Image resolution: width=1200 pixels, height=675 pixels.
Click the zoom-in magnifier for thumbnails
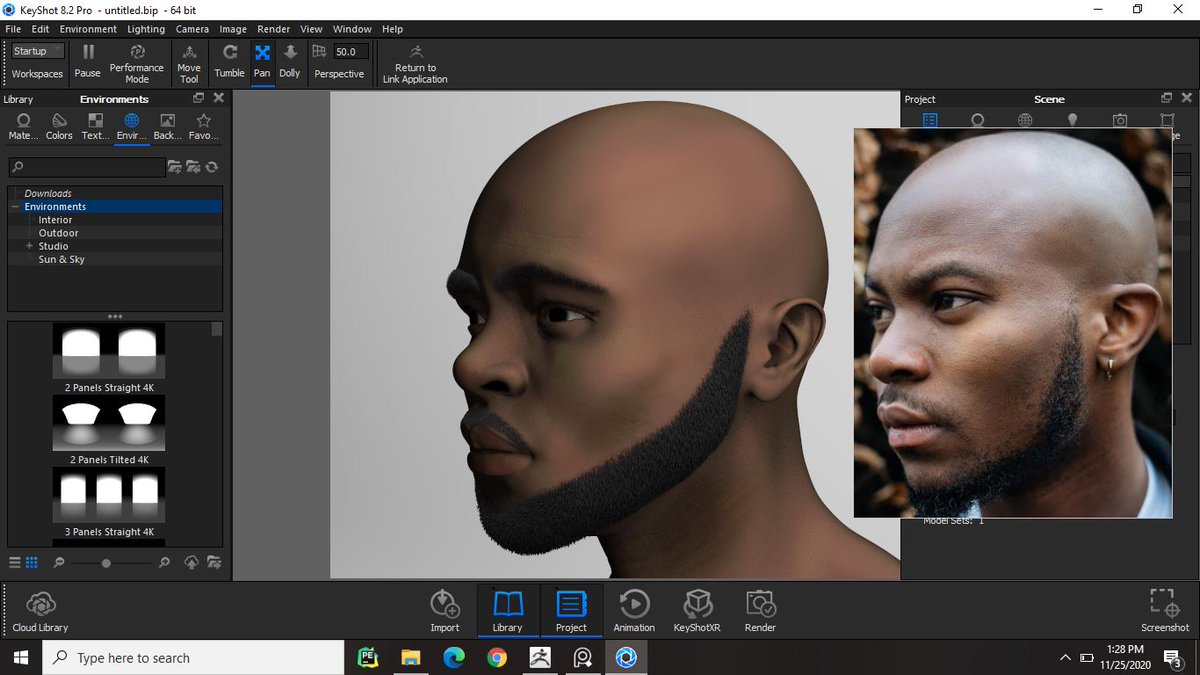pyautogui.click(x=164, y=563)
